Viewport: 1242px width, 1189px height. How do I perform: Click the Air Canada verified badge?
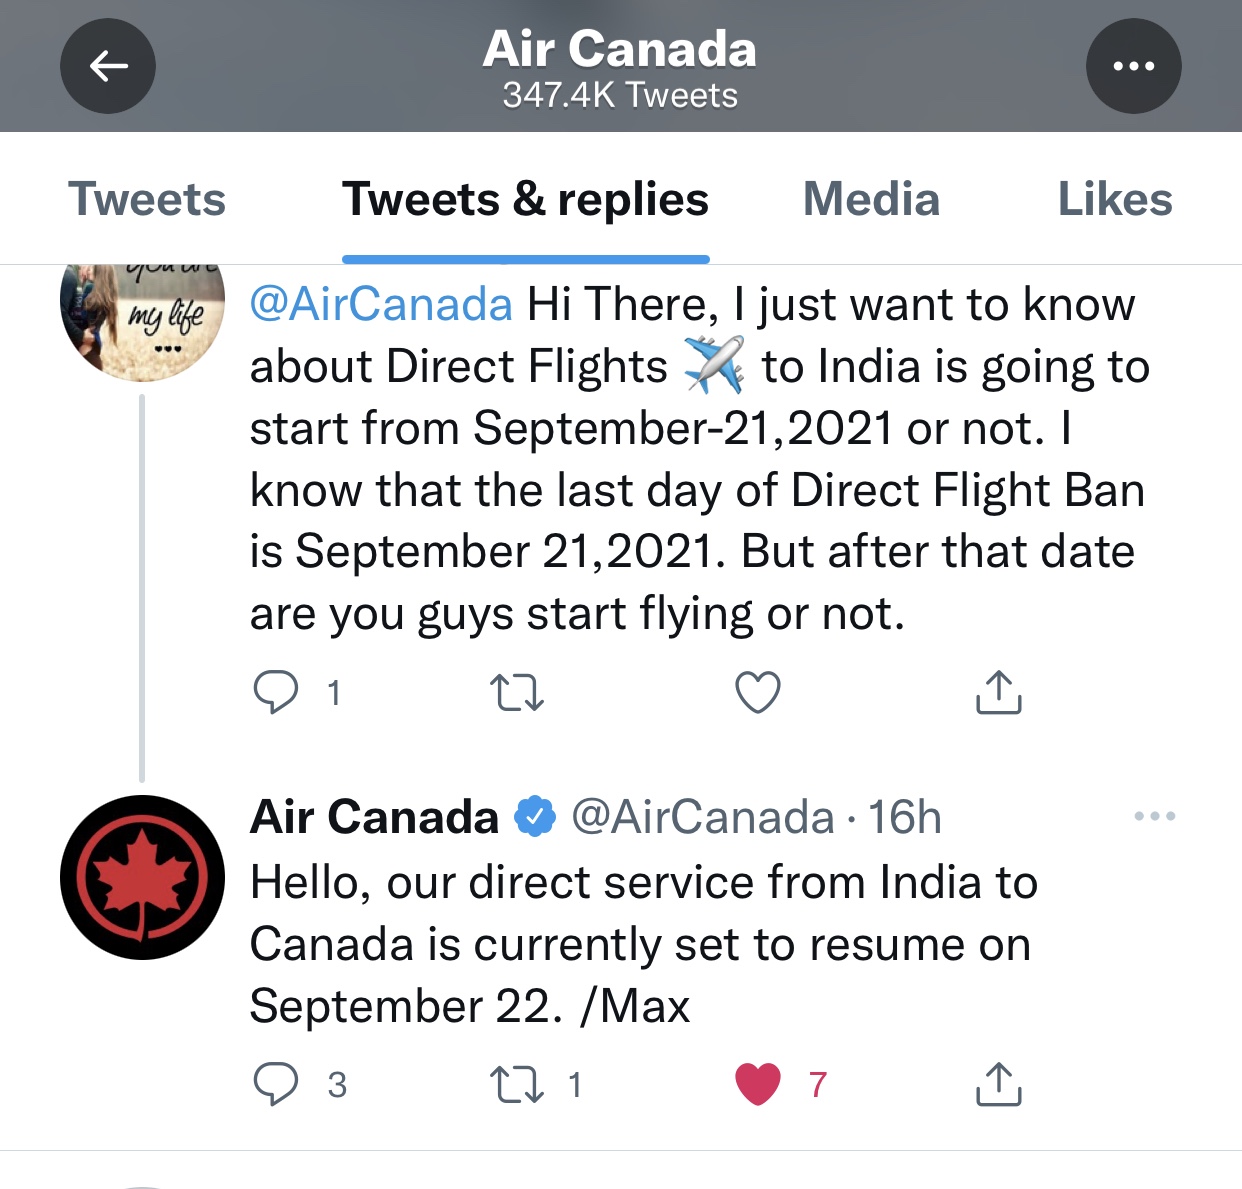click(535, 817)
